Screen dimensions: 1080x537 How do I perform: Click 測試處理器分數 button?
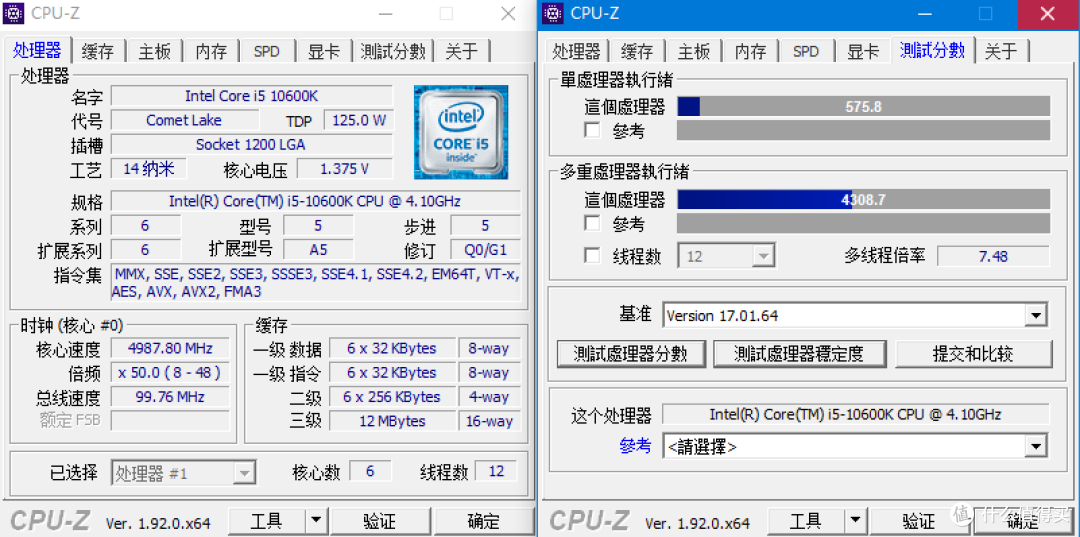pyautogui.click(x=631, y=354)
